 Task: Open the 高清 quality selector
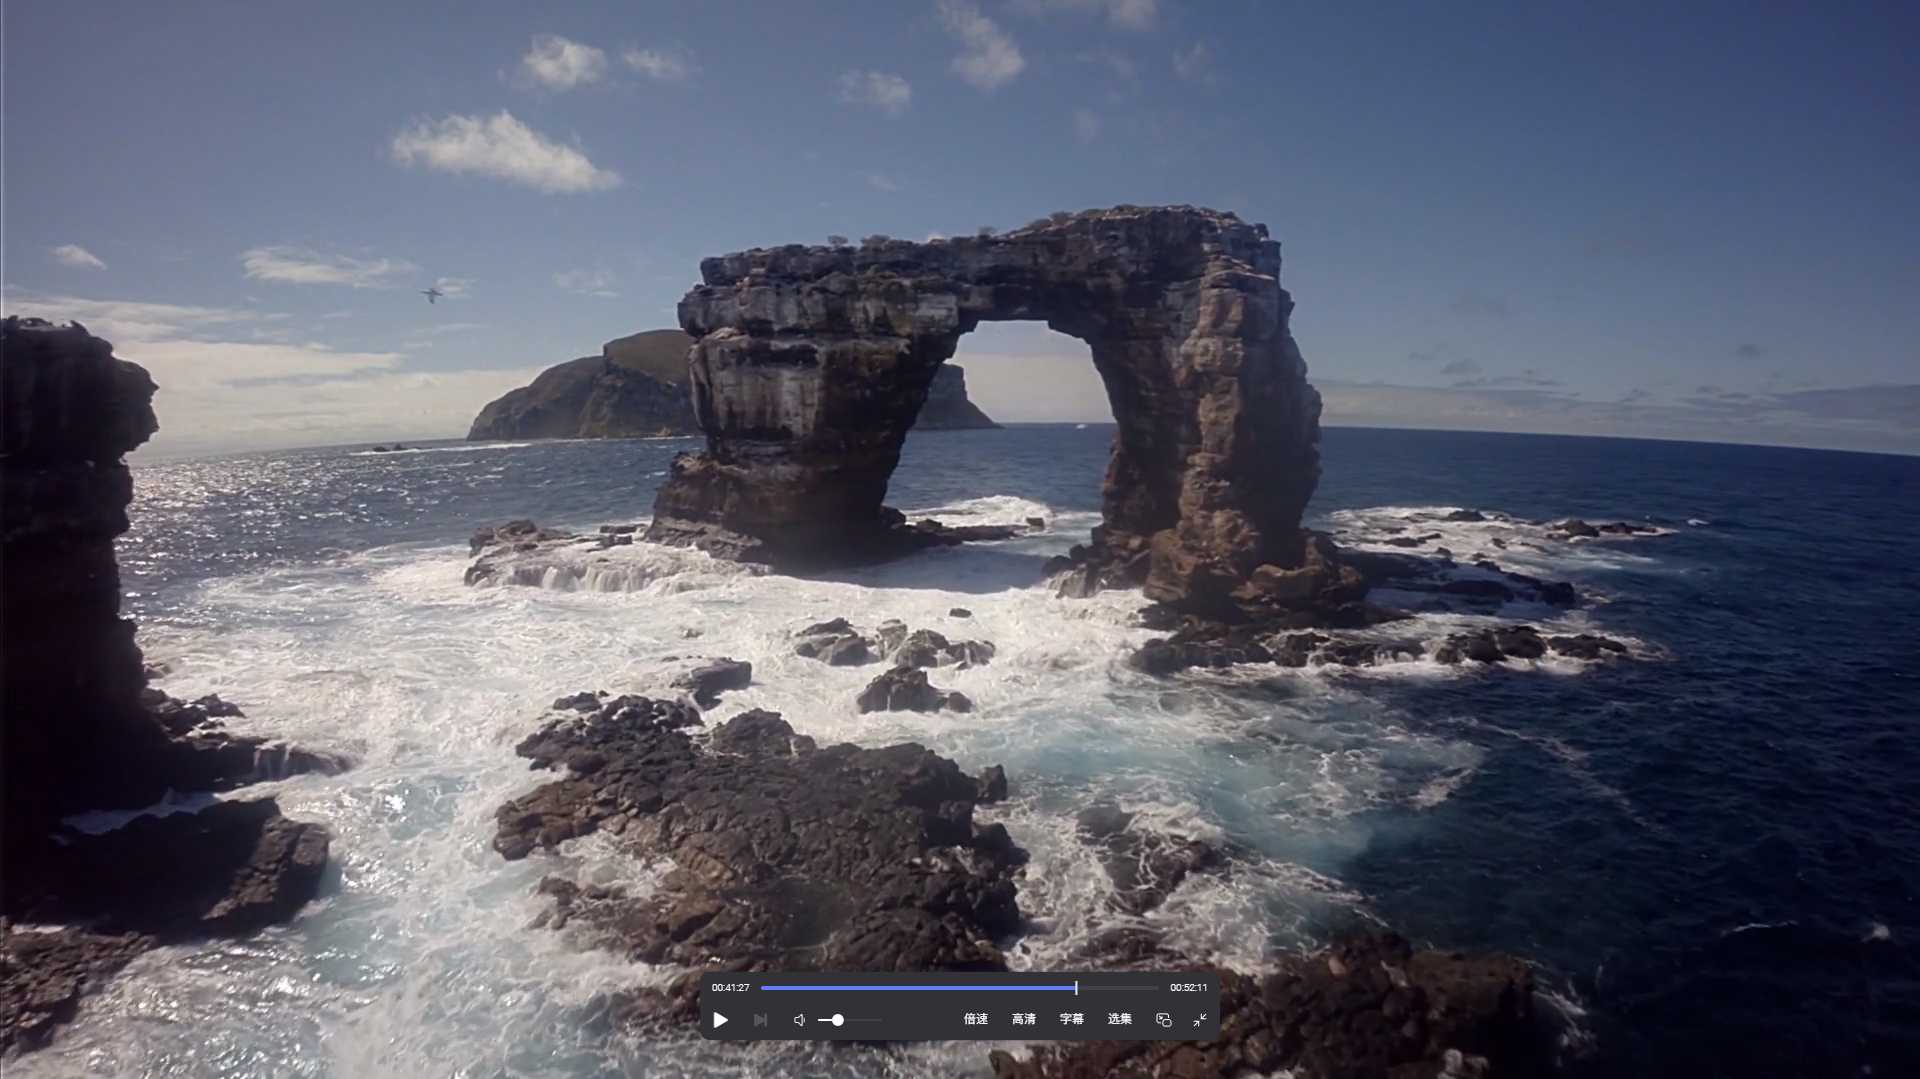pos(1023,1019)
